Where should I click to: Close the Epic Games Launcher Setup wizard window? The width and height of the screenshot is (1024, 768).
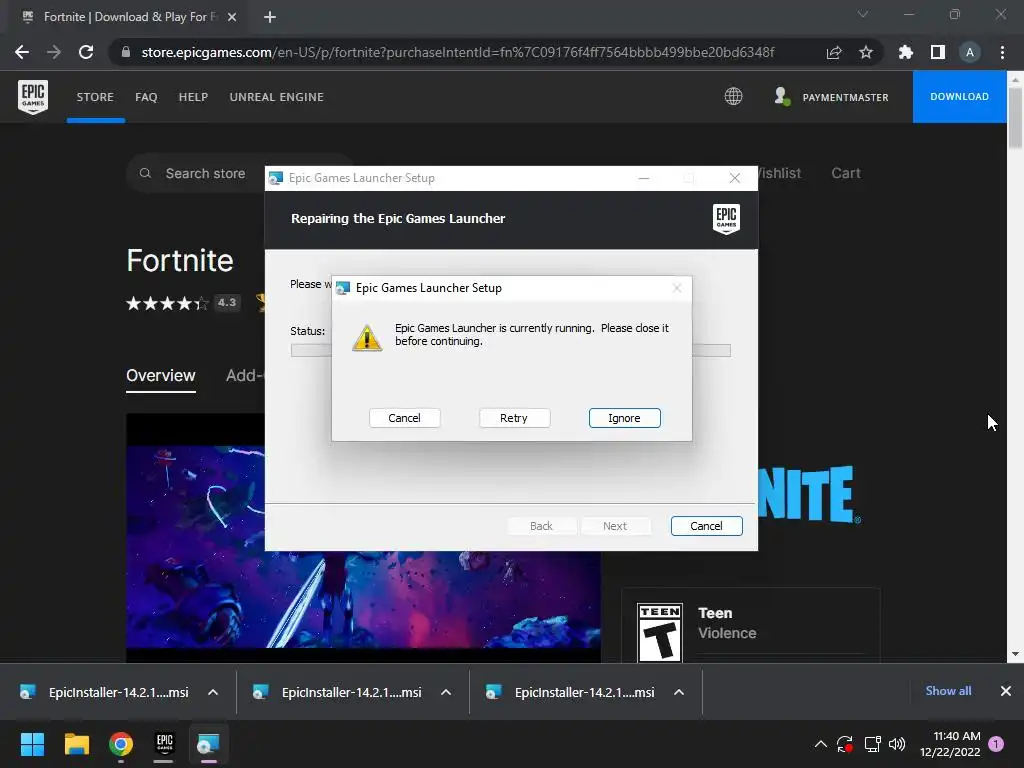(735, 178)
